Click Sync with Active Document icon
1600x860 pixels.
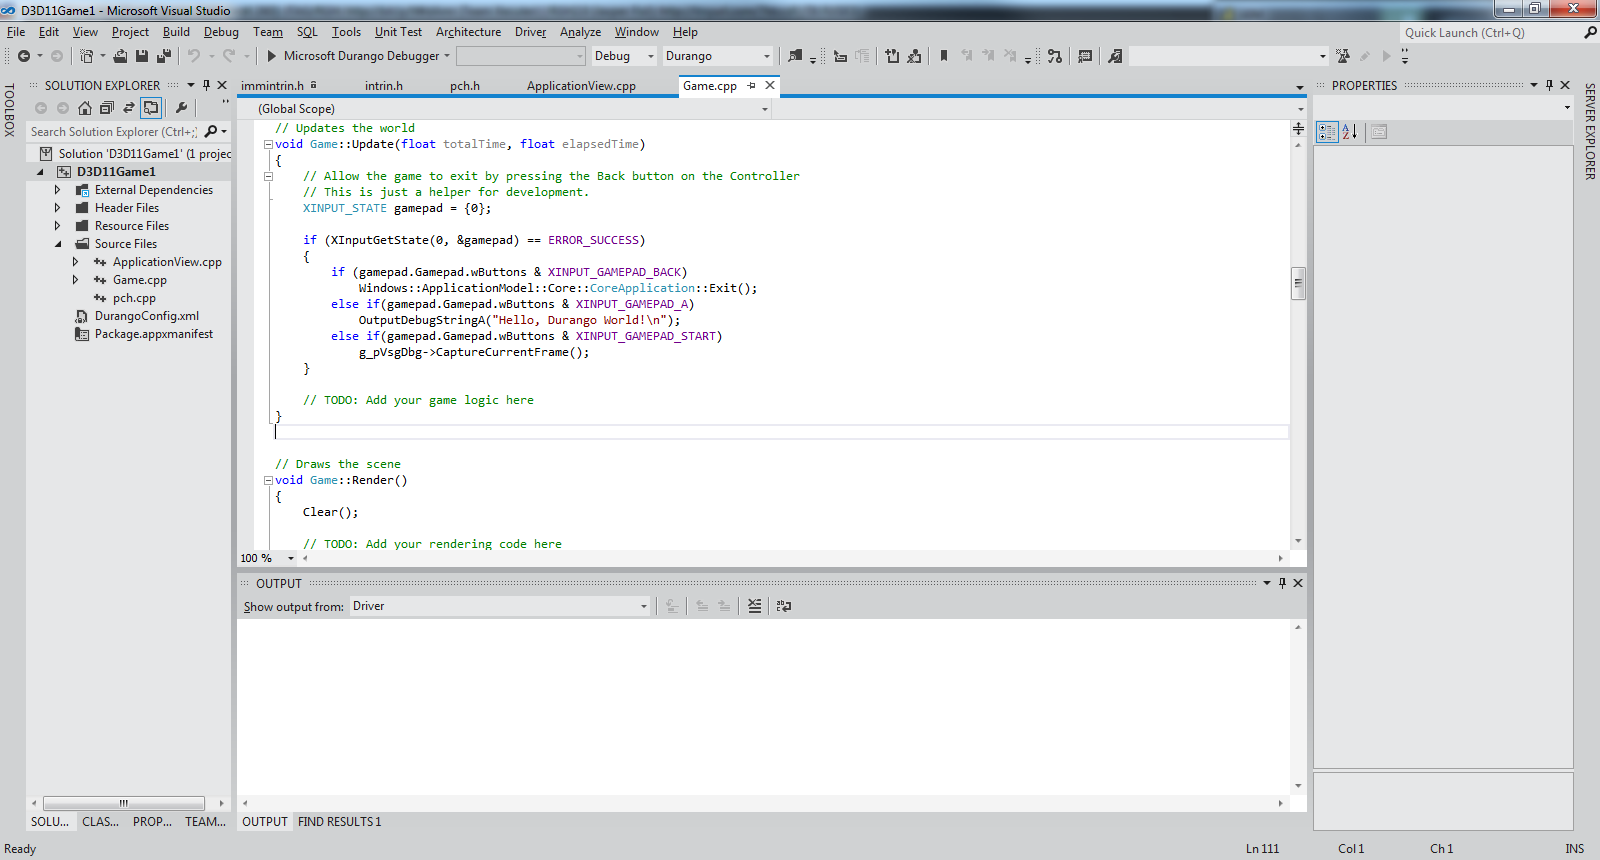point(129,108)
